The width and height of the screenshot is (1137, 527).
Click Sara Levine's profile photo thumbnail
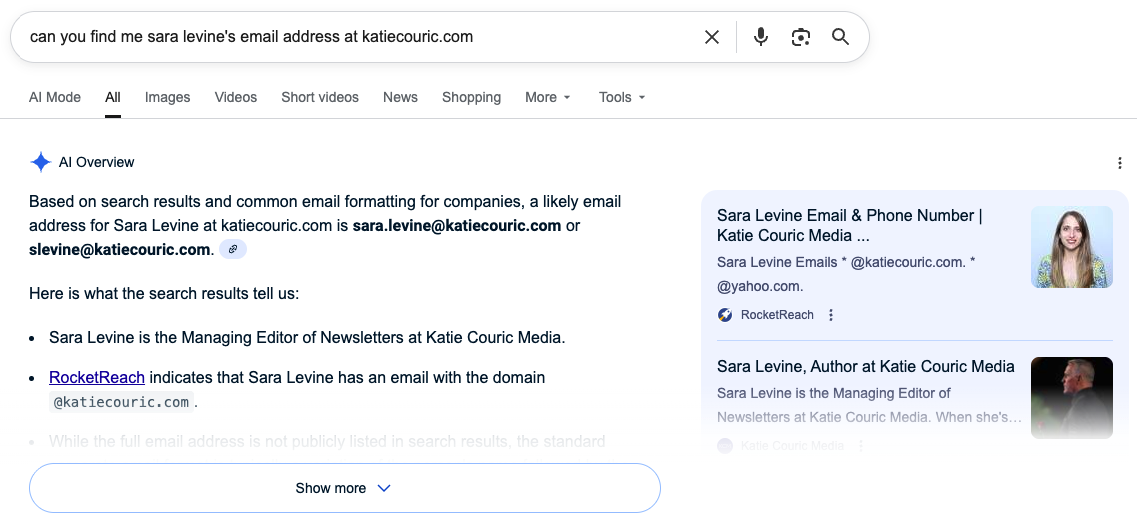click(1071, 247)
